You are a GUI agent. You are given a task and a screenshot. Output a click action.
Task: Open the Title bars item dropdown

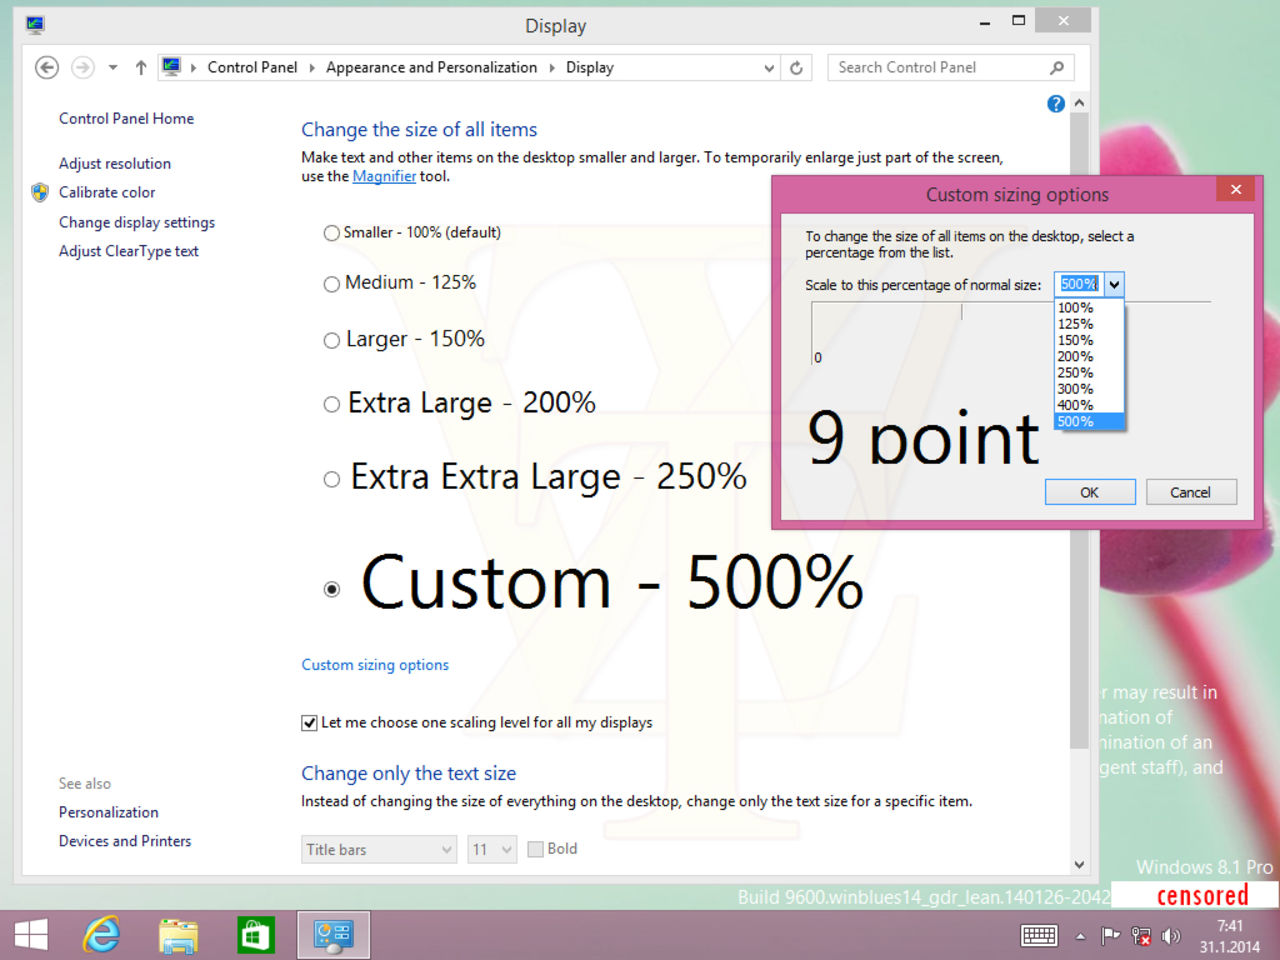click(x=447, y=849)
